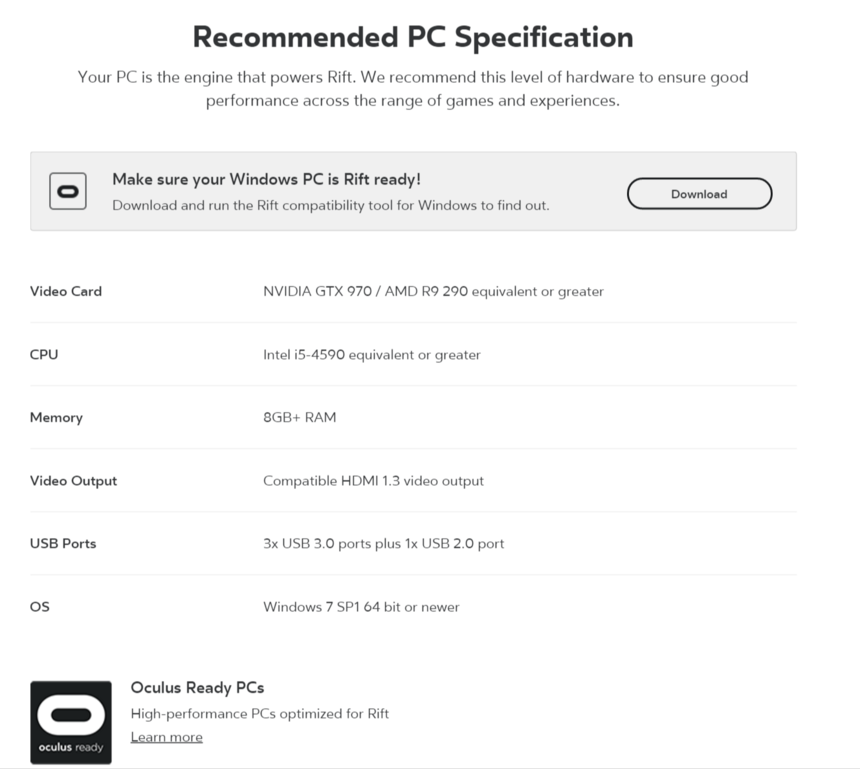Click the Rift compatibility tool description text

click(x=330, y=205)
